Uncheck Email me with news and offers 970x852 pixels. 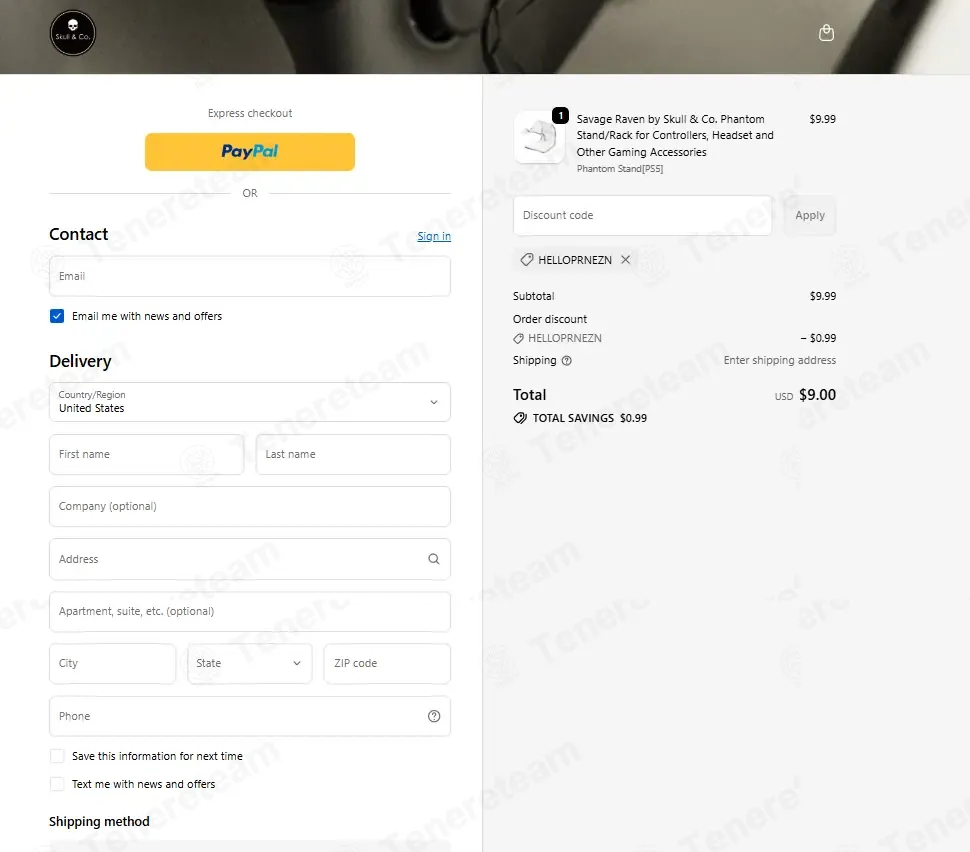[x=57, y=316]
